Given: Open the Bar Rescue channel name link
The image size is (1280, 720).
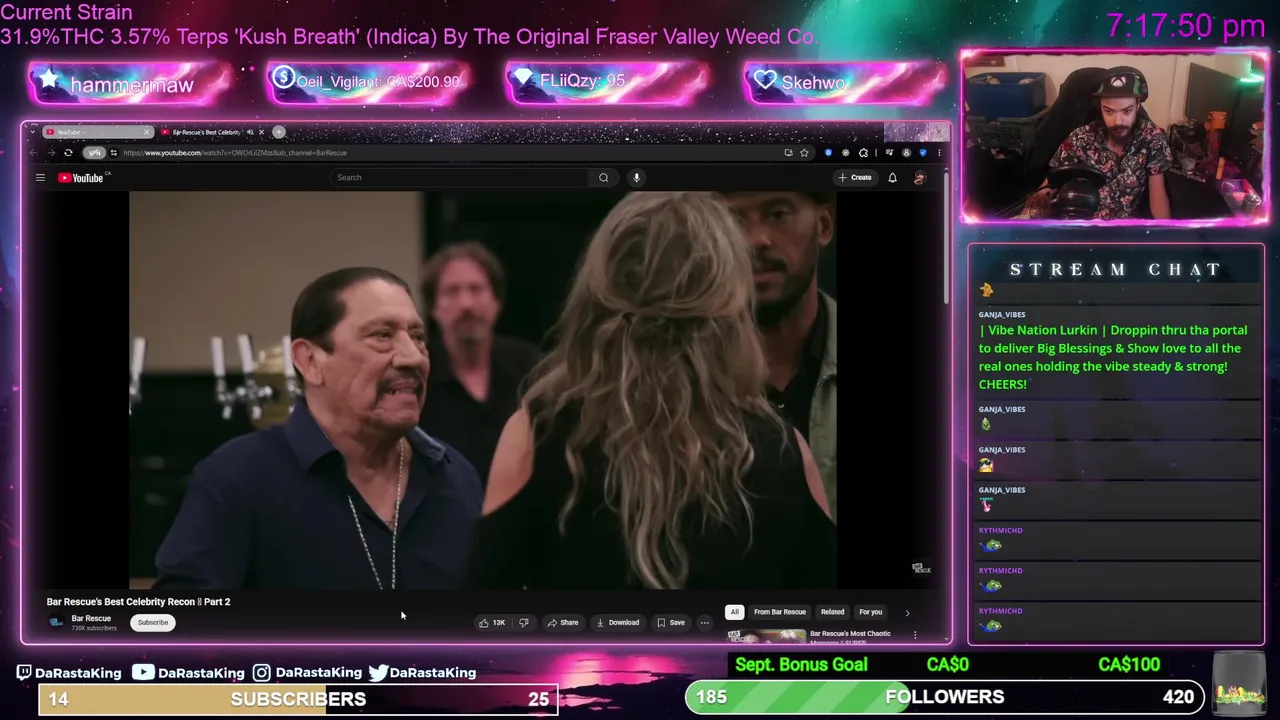Looking at the screenshot, I should pyautogui.click(x=91, y=618).
